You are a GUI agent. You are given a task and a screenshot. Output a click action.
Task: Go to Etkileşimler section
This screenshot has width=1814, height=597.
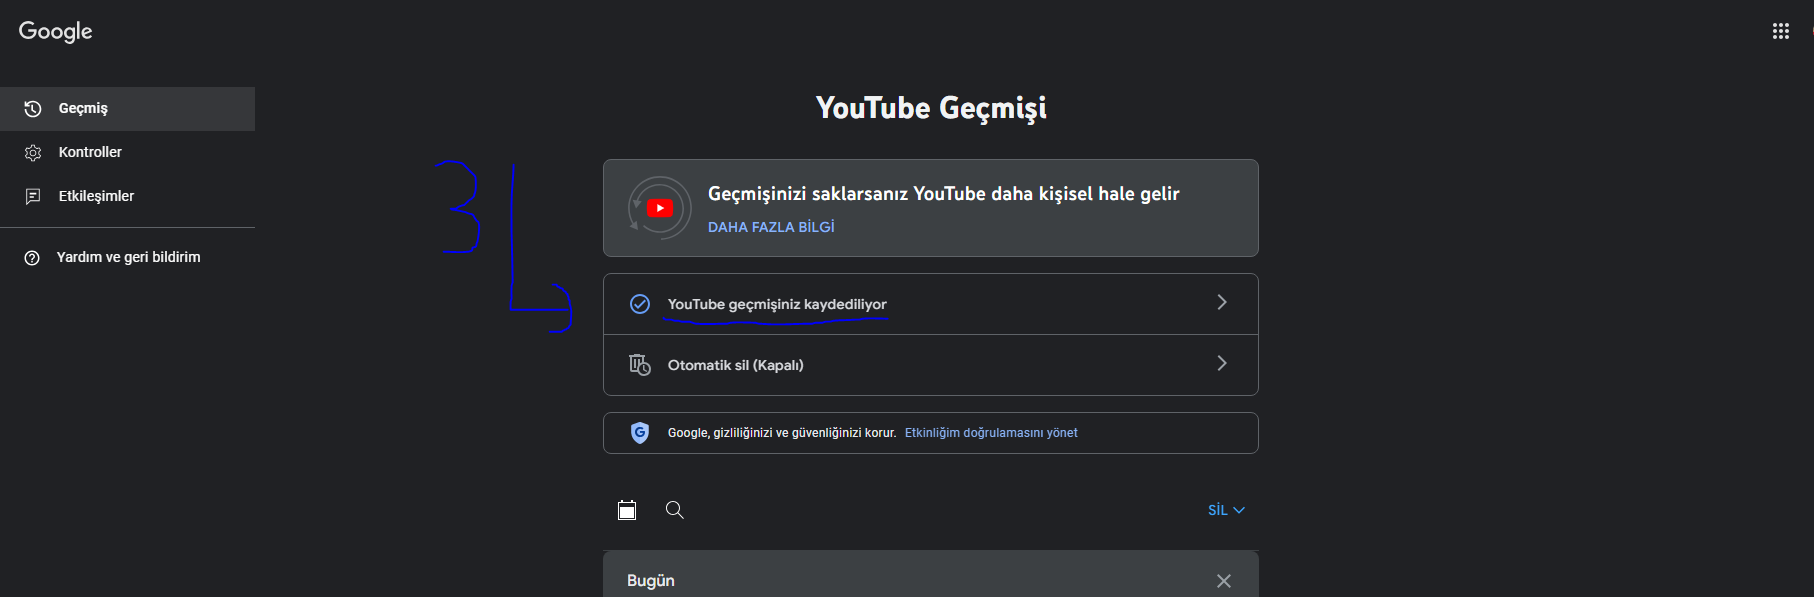click(127, 197)
